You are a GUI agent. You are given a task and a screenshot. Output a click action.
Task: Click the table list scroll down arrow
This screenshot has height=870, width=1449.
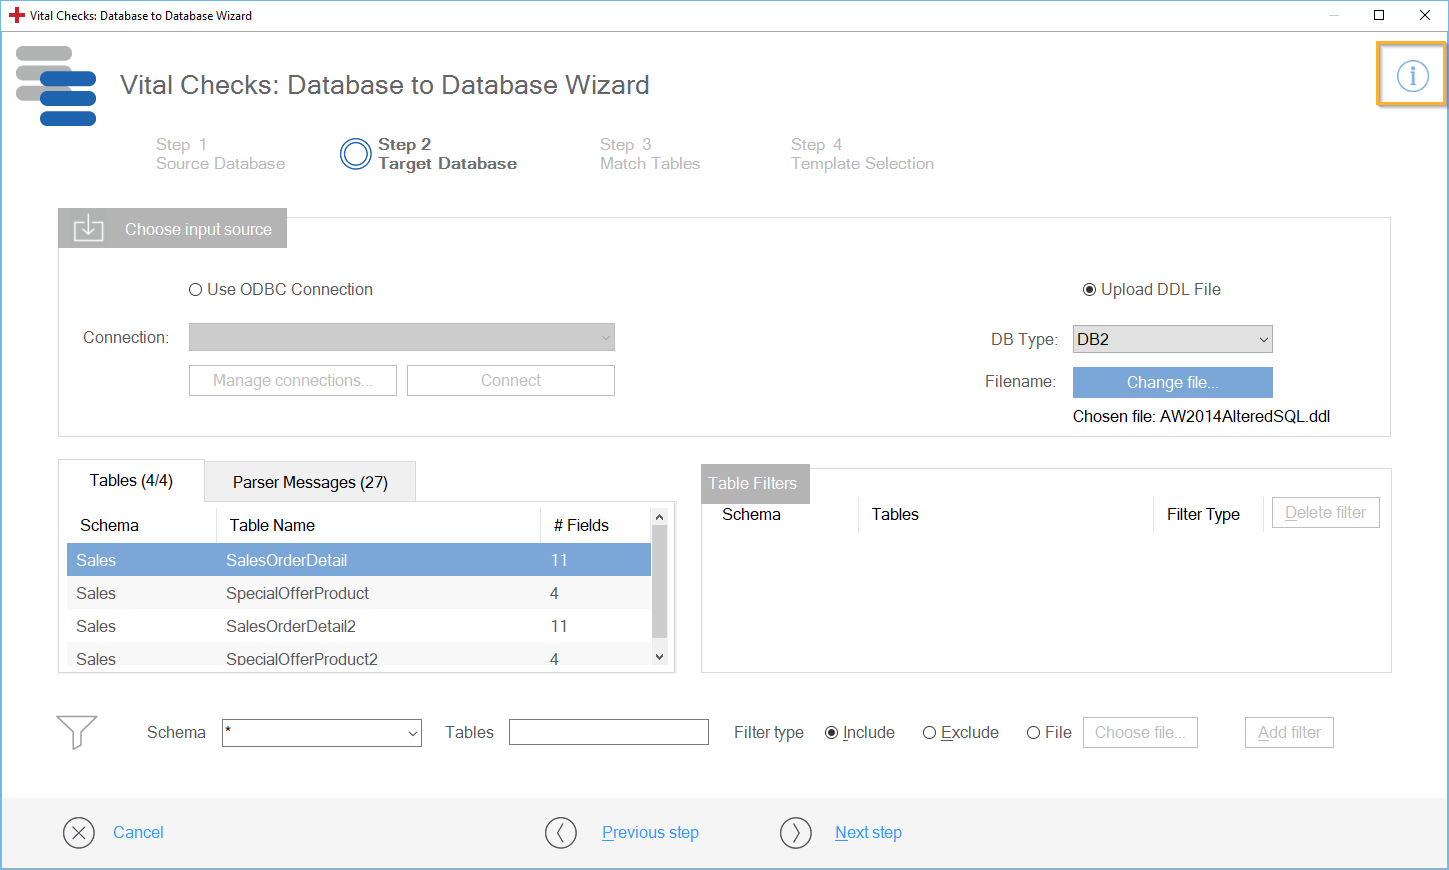coord(659,657)
